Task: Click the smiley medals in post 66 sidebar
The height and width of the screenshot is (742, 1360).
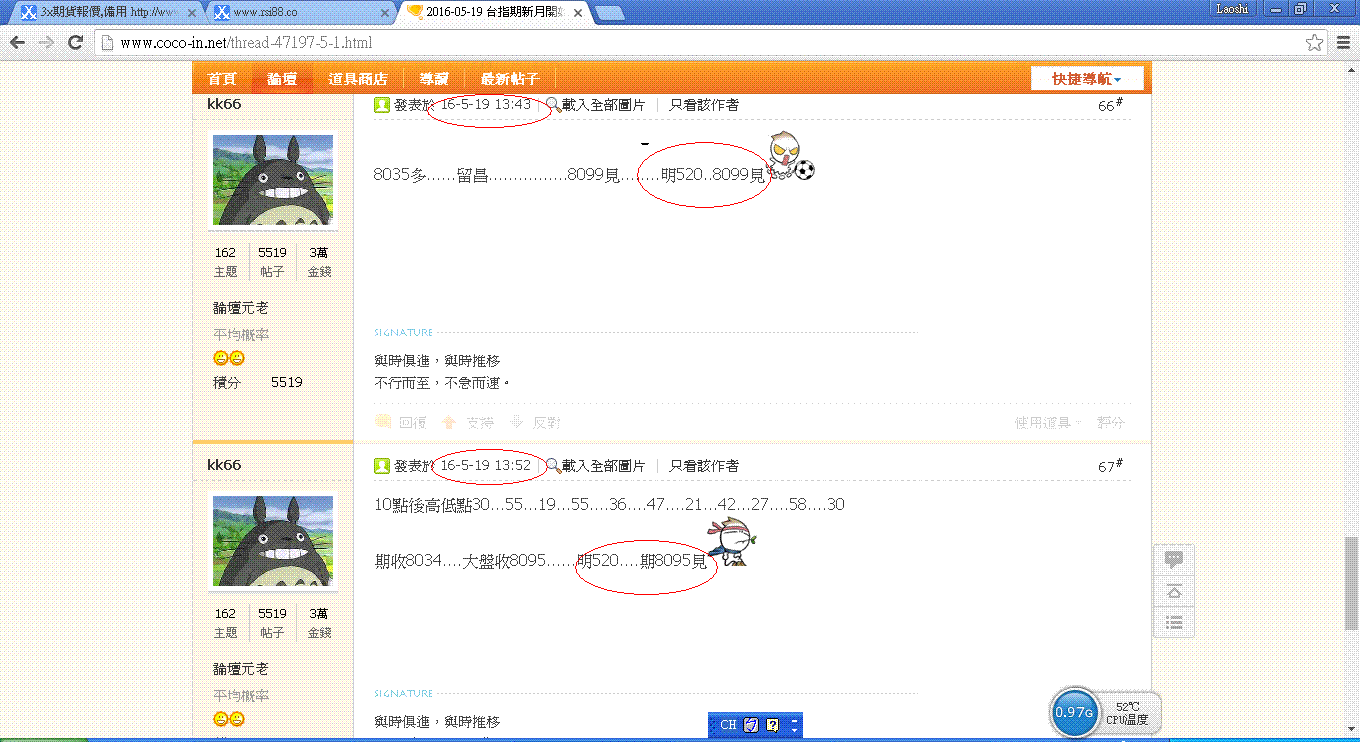Action: 229,358
